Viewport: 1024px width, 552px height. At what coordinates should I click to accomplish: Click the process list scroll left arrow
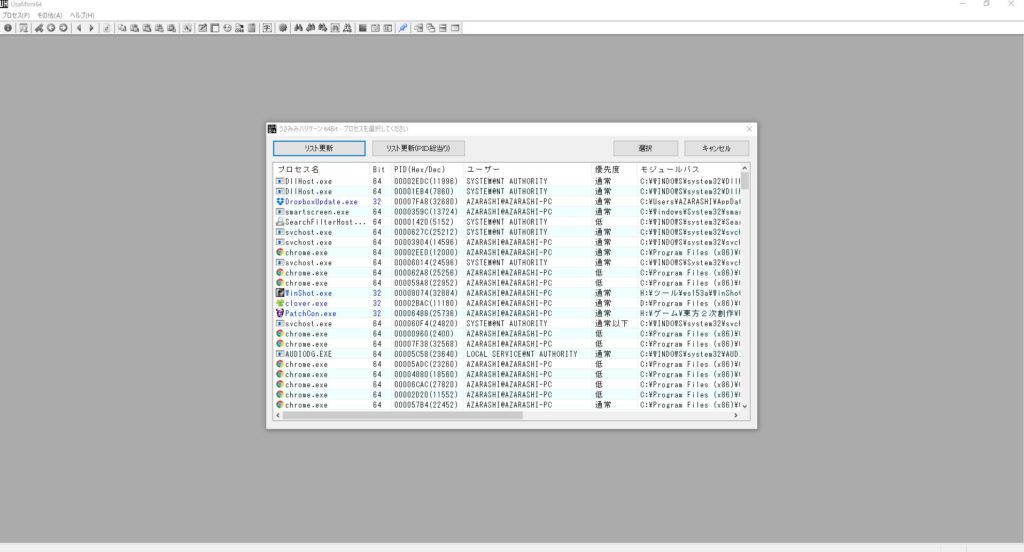pos(278,415)
